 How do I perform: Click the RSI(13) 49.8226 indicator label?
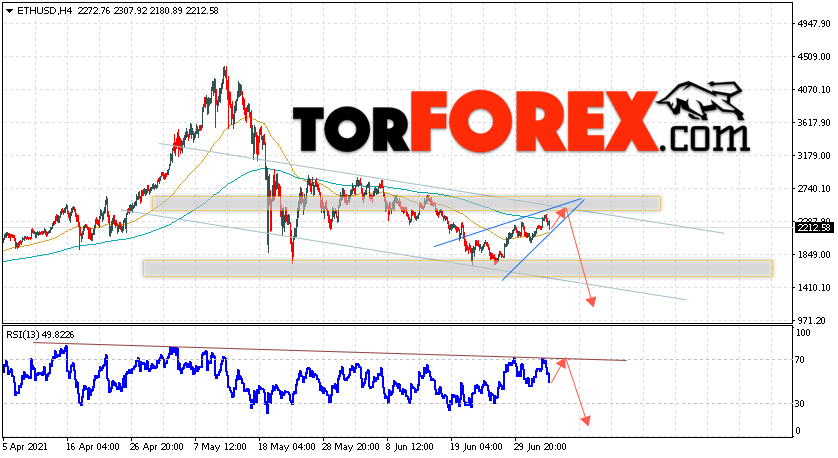pyautogui.click(x=40, y=335)
